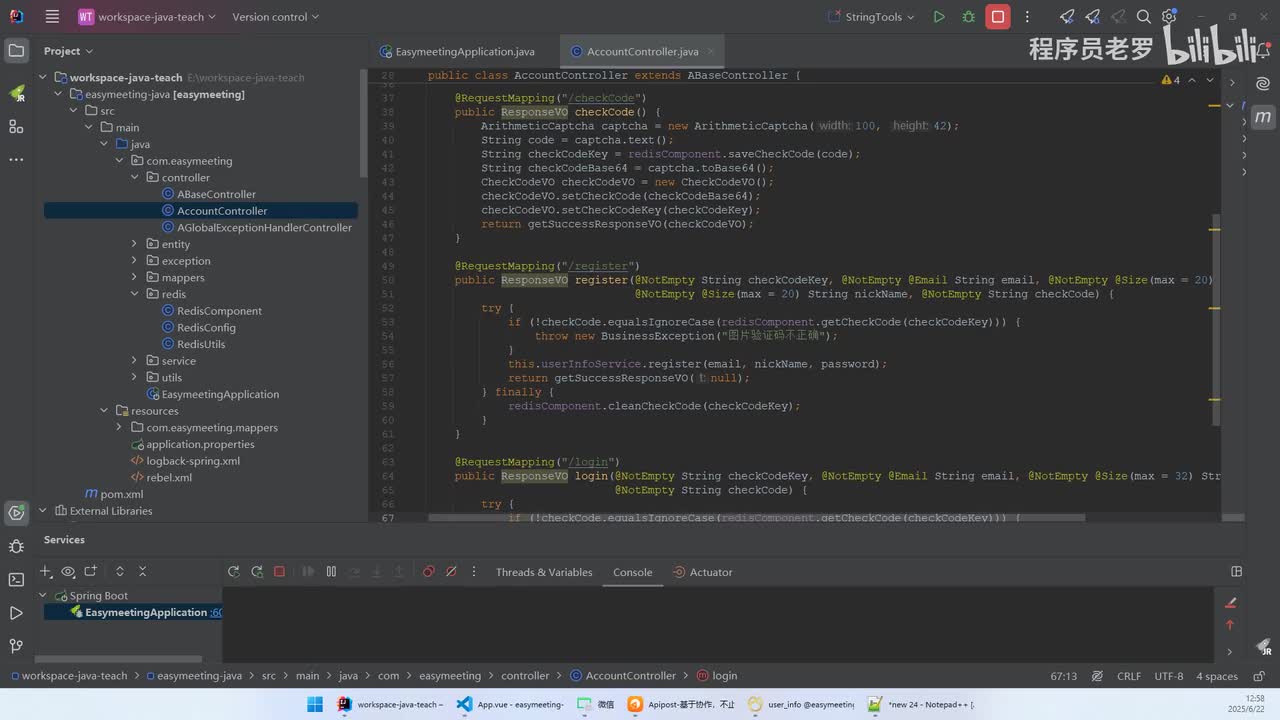Expand the entity folder in project tree
1280x720 pixels.
tap(135, 244)
